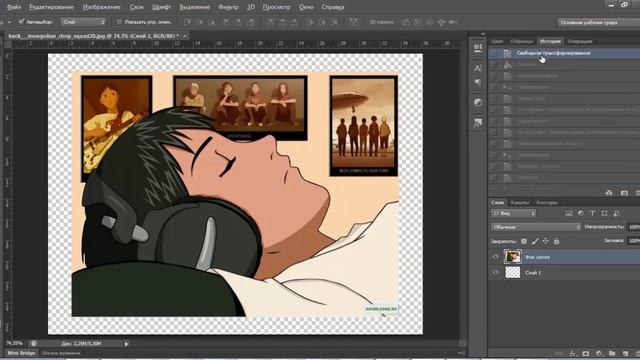Switch to the Цвет panel tab
Screen dimensions: 640x360
point(497,41)
